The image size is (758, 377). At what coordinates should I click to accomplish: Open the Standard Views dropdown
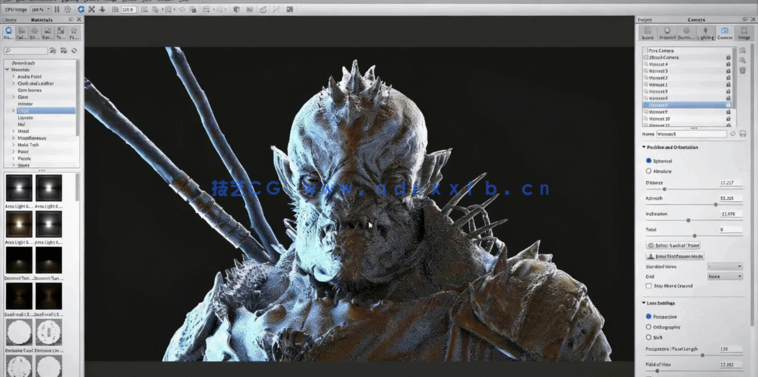(725, 266)
